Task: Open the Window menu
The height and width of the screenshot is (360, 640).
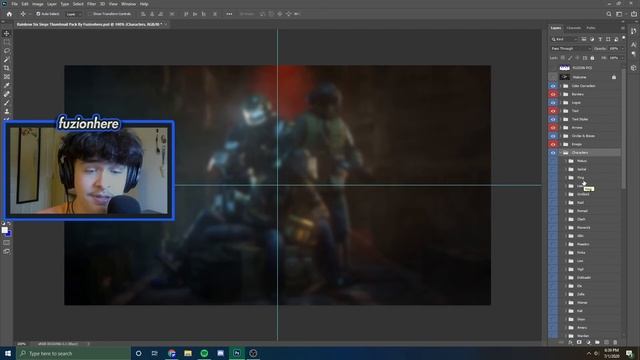Action: coord(128,4)
